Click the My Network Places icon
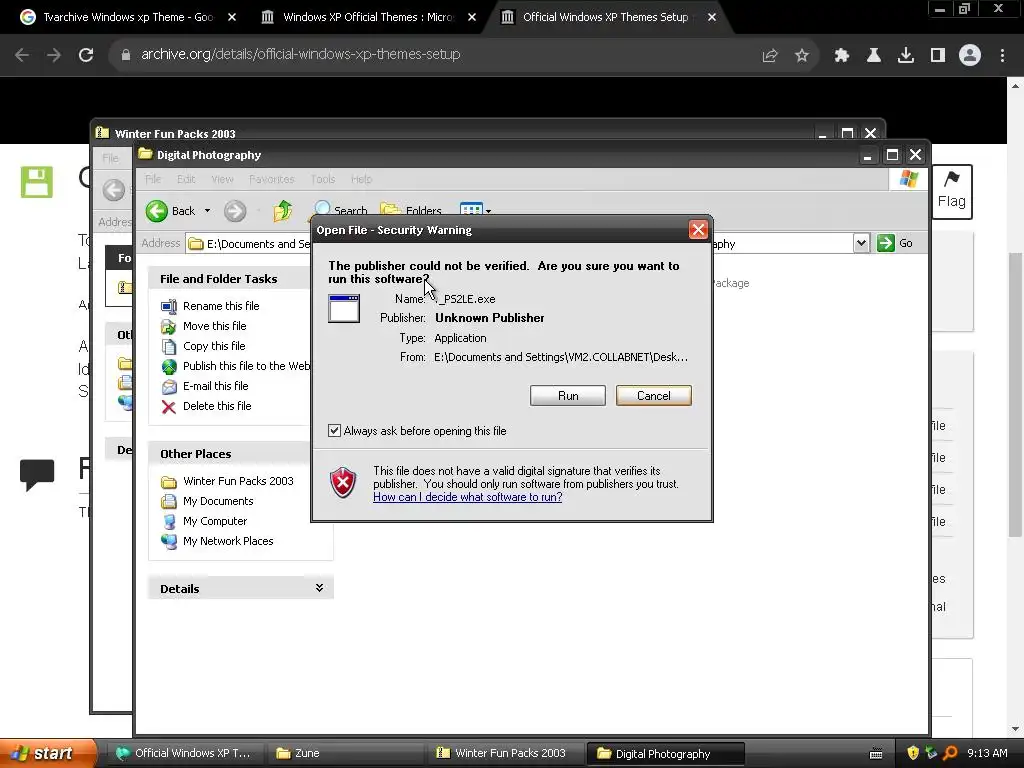 [x=168, y=542]
